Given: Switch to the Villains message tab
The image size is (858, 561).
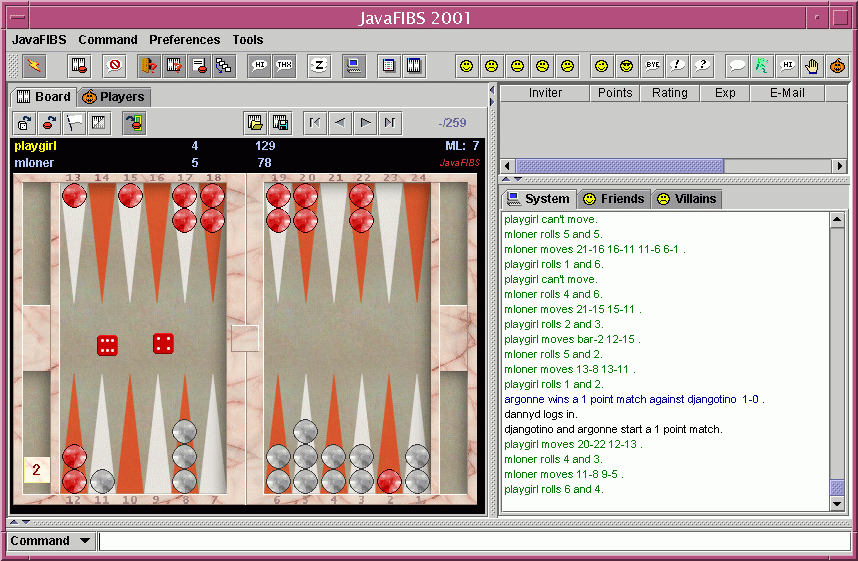Looking at the screenshot, I should 687,199.
